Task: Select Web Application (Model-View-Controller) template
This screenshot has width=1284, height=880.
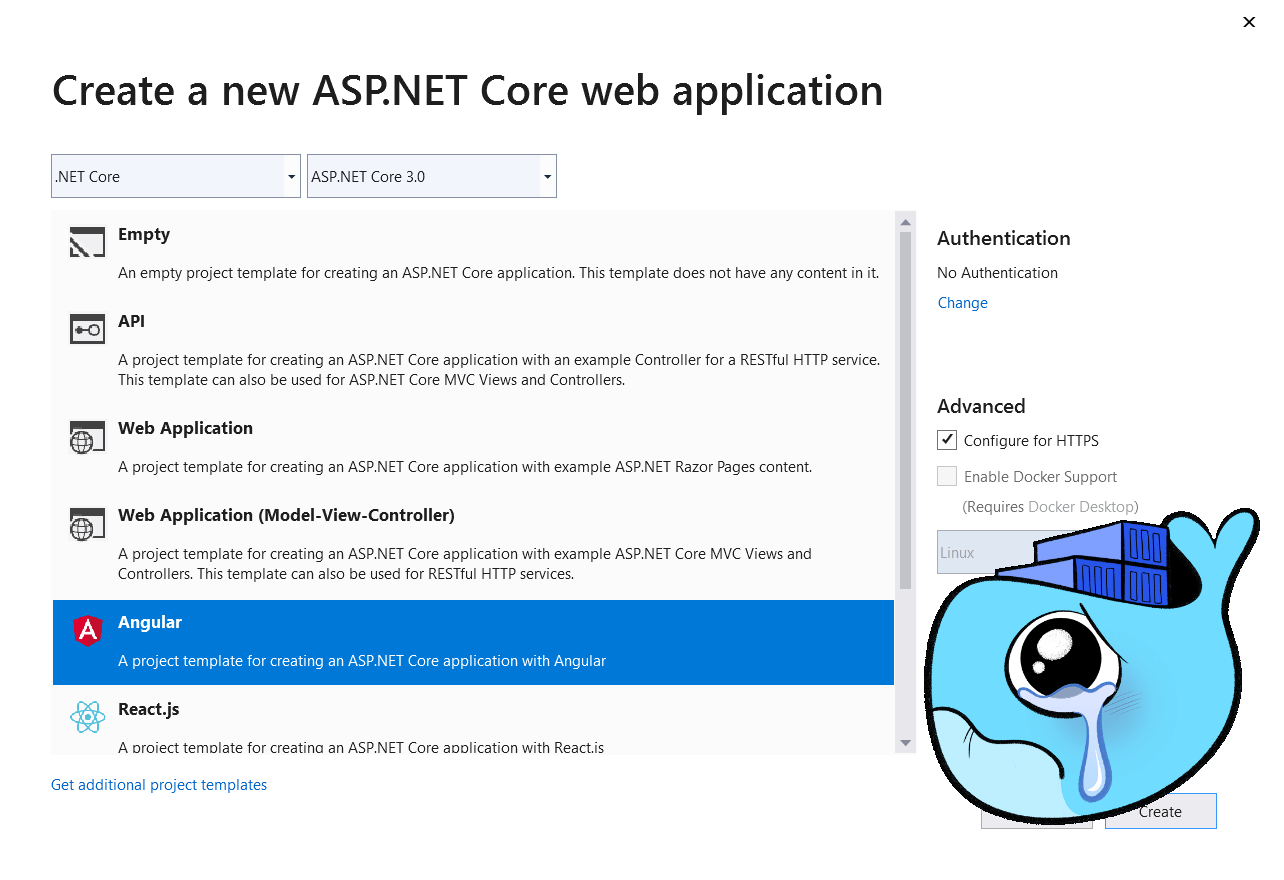Action: click(473, 544)
